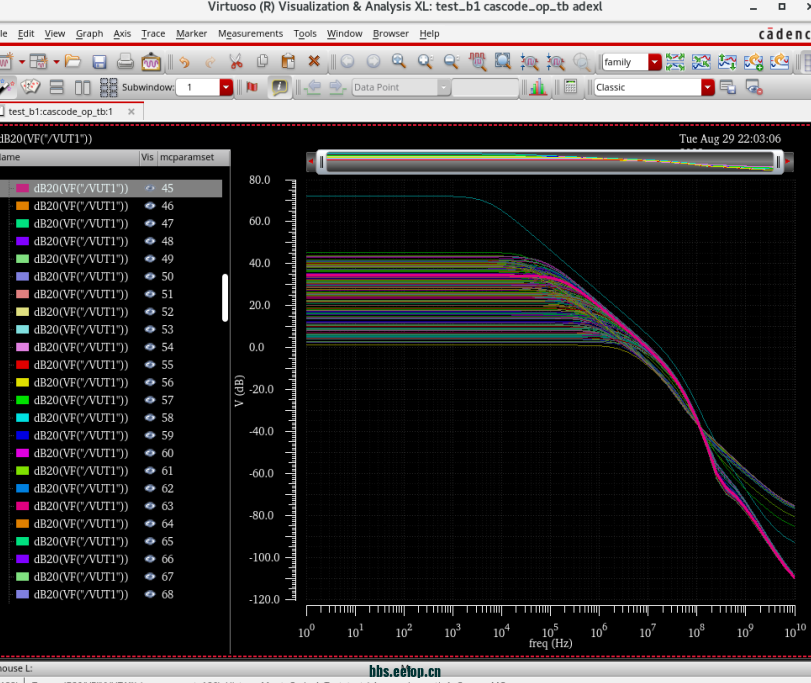Save the current workspace icon

727,87
